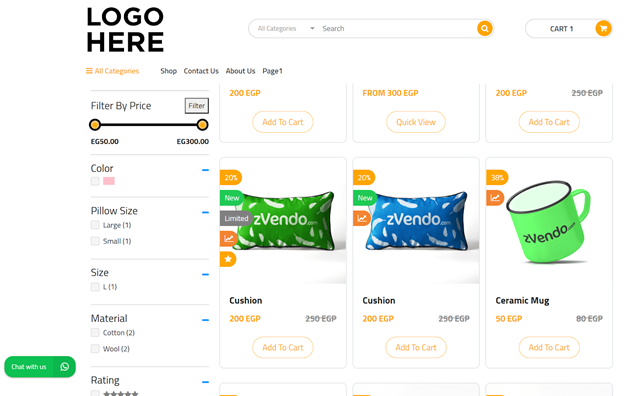The height and width of the screenshot is (396, 624).
Task: Click the star badge on green cushion
Action: point(228,259)
